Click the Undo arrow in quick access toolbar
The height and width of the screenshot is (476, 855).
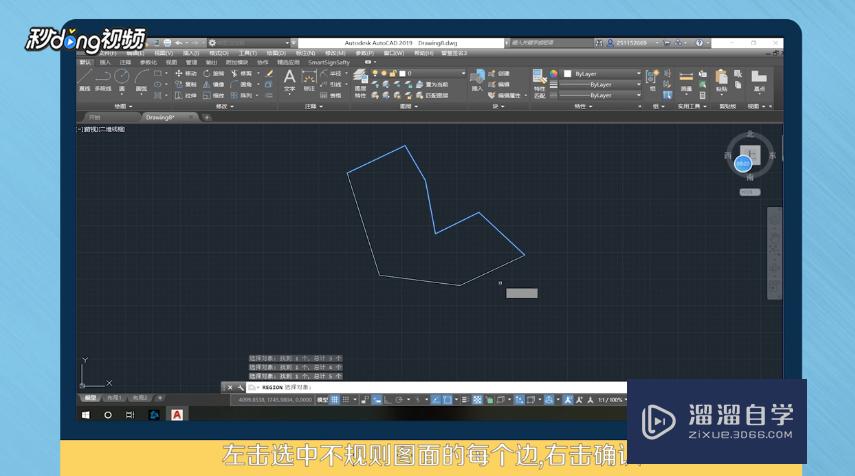click(179, 43)
